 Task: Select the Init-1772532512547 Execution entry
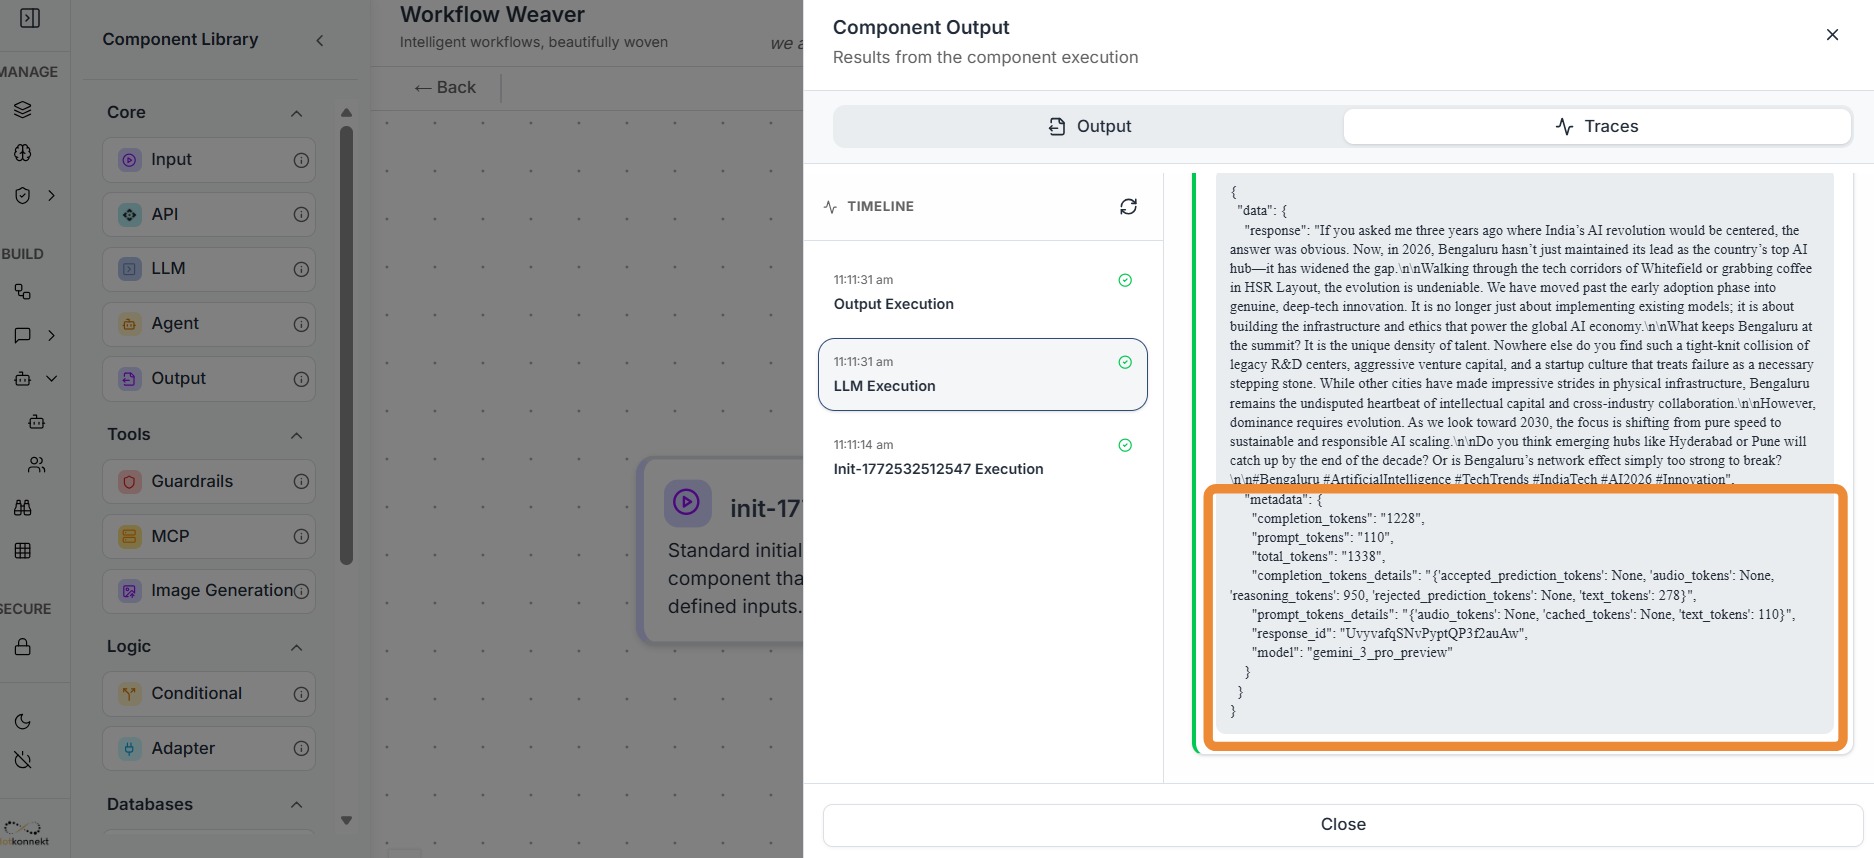click(x=982, y=457)
